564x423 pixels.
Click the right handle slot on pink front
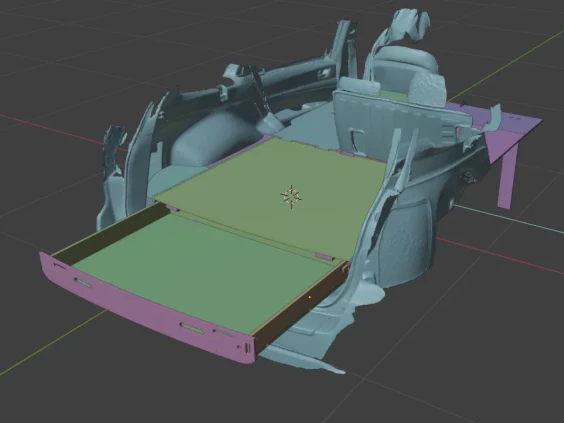(x=191, y=328)
